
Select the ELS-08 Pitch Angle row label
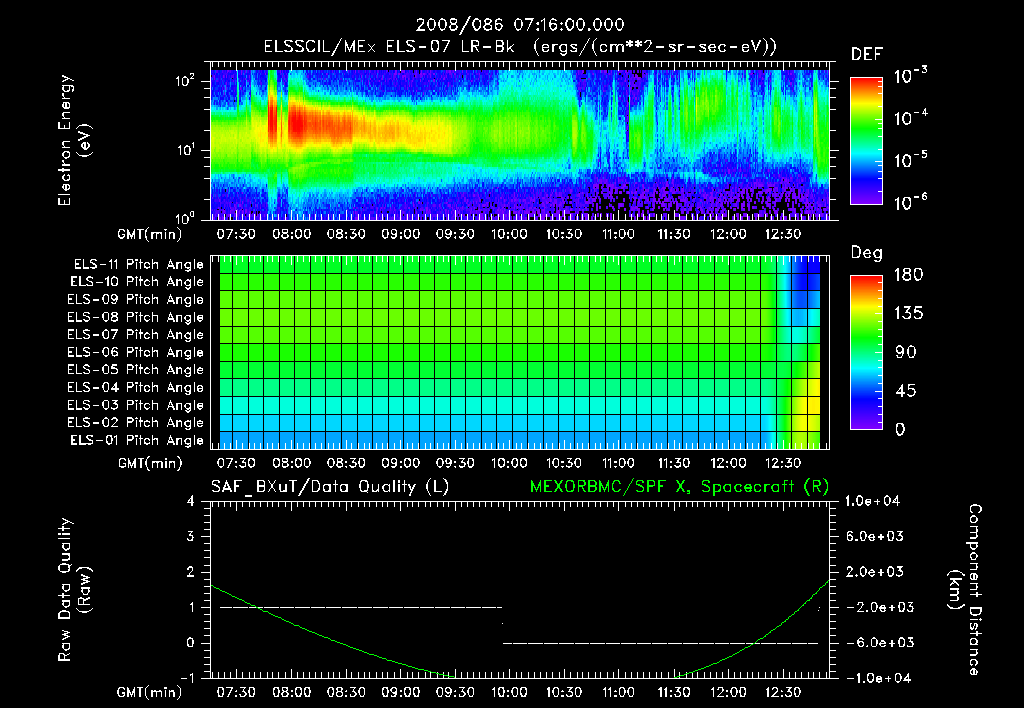coord(135,317)
